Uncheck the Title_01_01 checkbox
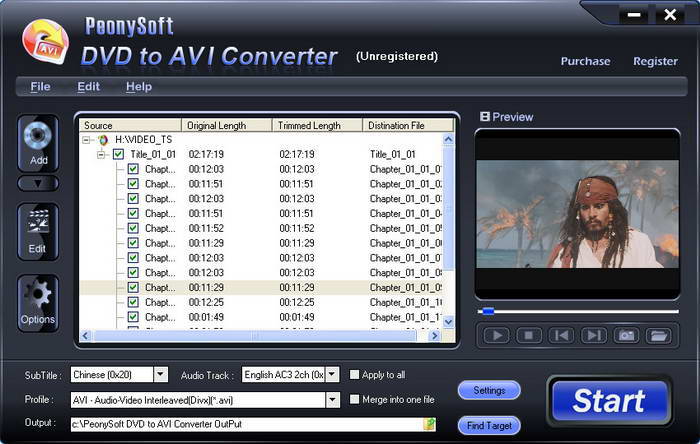This screenshot has height=444, width=700. coord(118,154)
